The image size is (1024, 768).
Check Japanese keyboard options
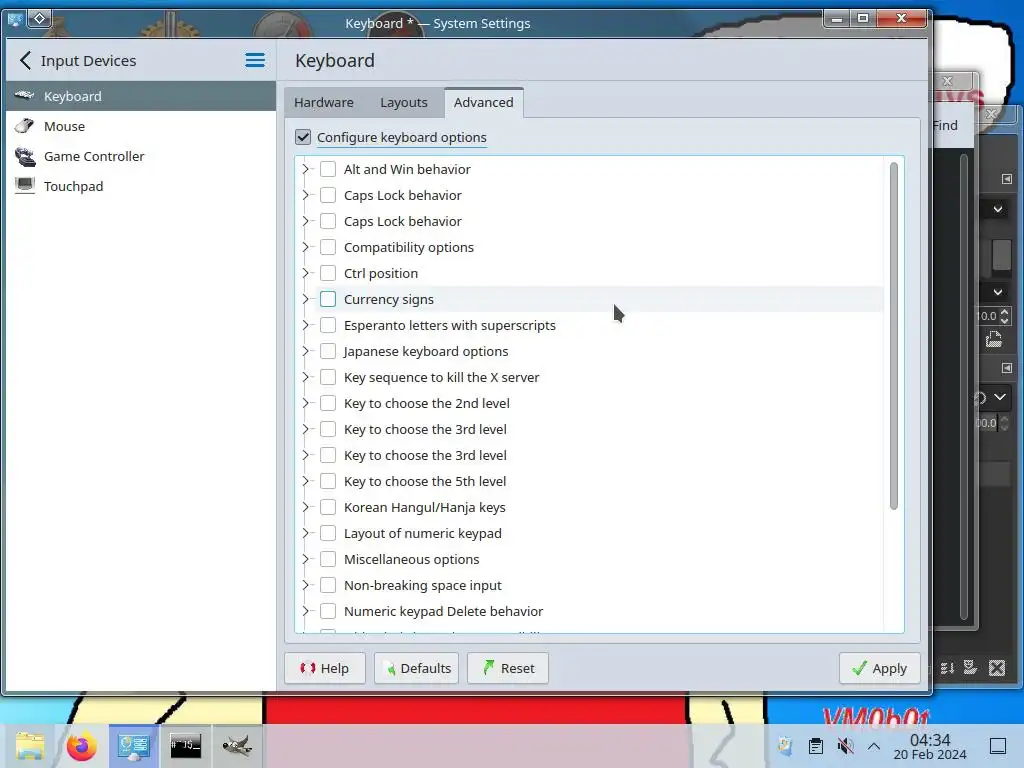pyautogui.click(x=328, y=351)
